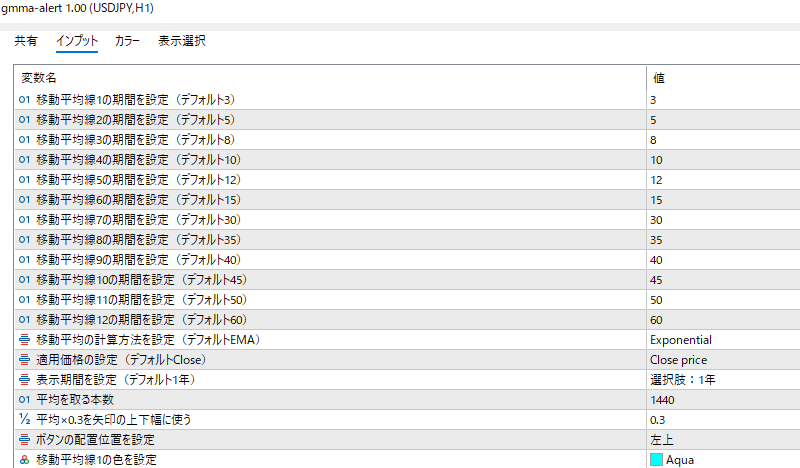Click the enum icon beside ボタンの配置位置 row
Screen dimensions: 800x468
coord(25,439)
